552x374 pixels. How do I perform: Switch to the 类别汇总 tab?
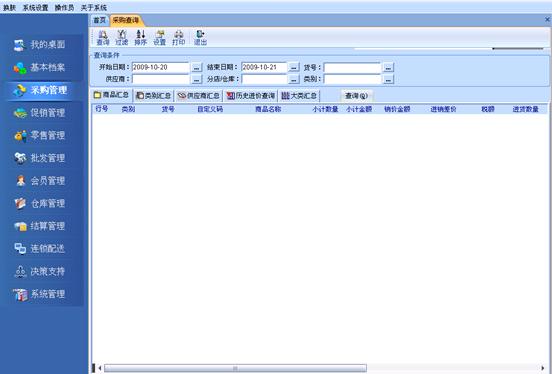[x=153, y=95]
